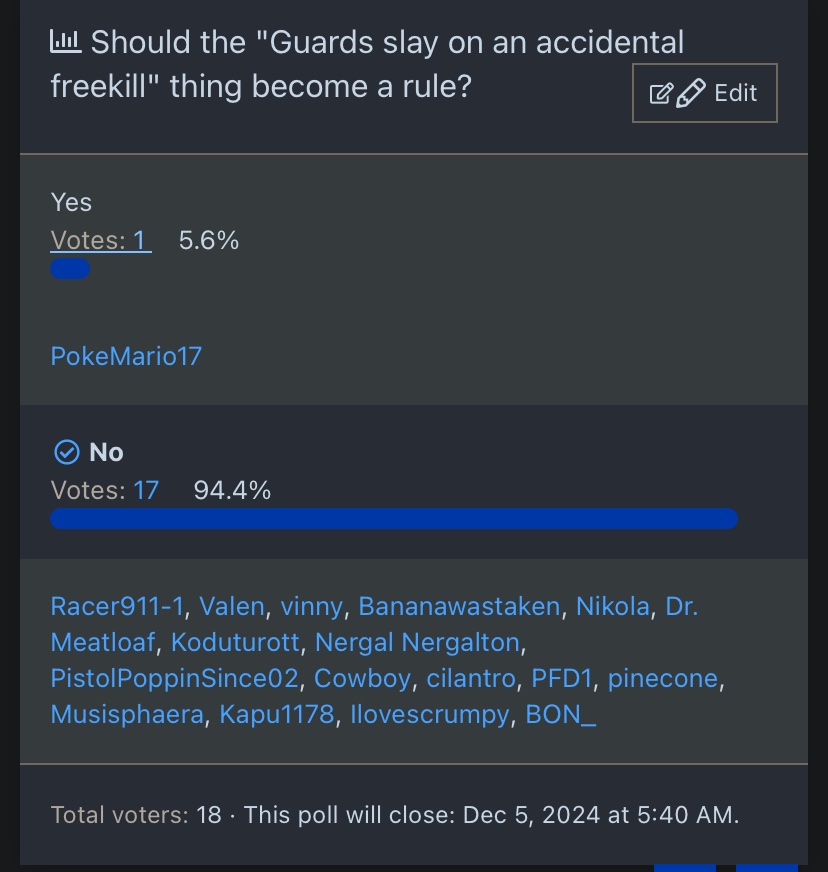Click the poll bar chart icon
Screen dimensions: 828x872
pyautogui.click(x=66, y=42)
